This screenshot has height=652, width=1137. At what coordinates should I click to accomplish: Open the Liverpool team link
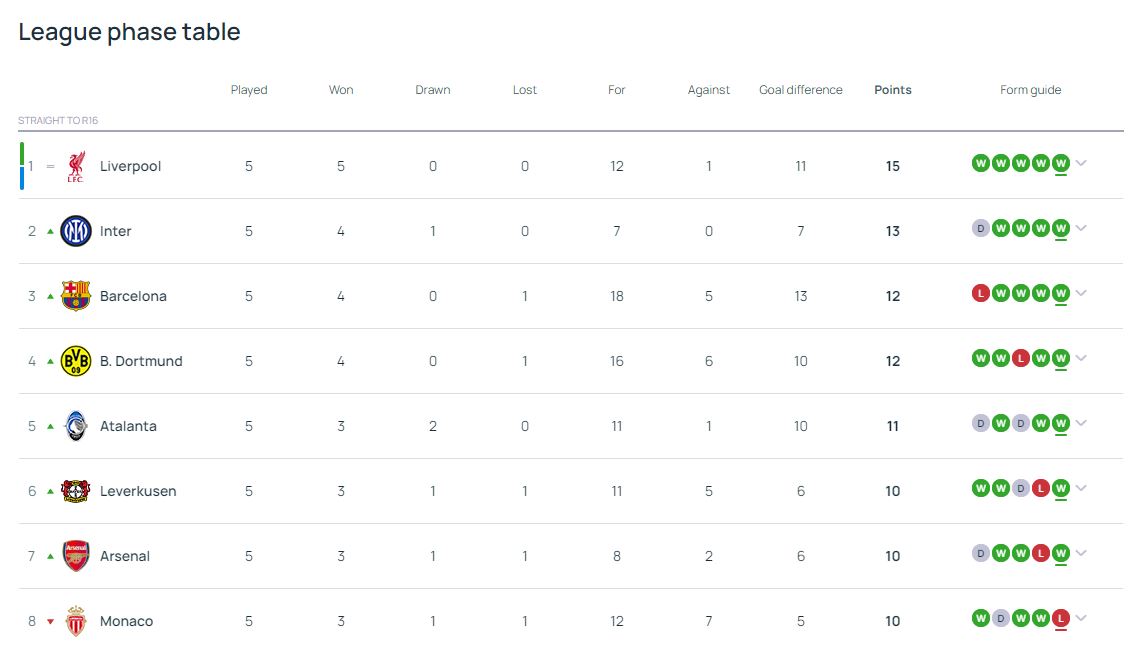[x=131, y=166]
